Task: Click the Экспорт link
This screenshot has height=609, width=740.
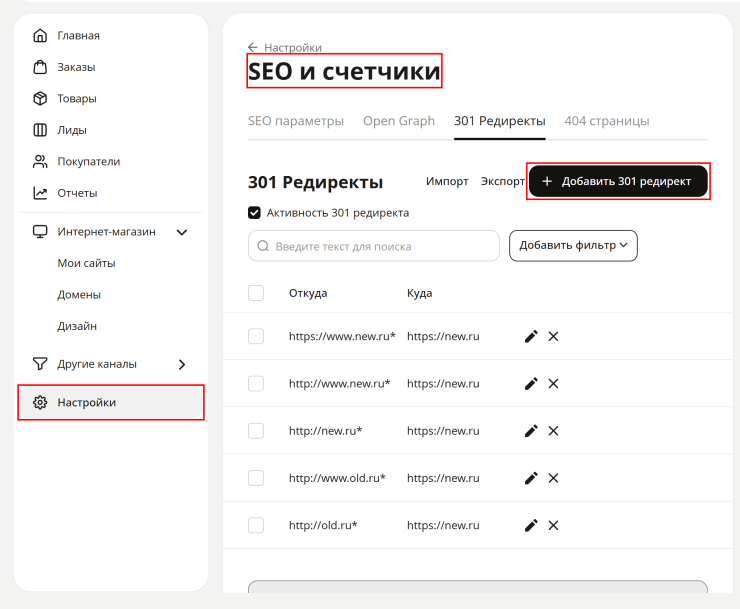Action: (503, 181)
